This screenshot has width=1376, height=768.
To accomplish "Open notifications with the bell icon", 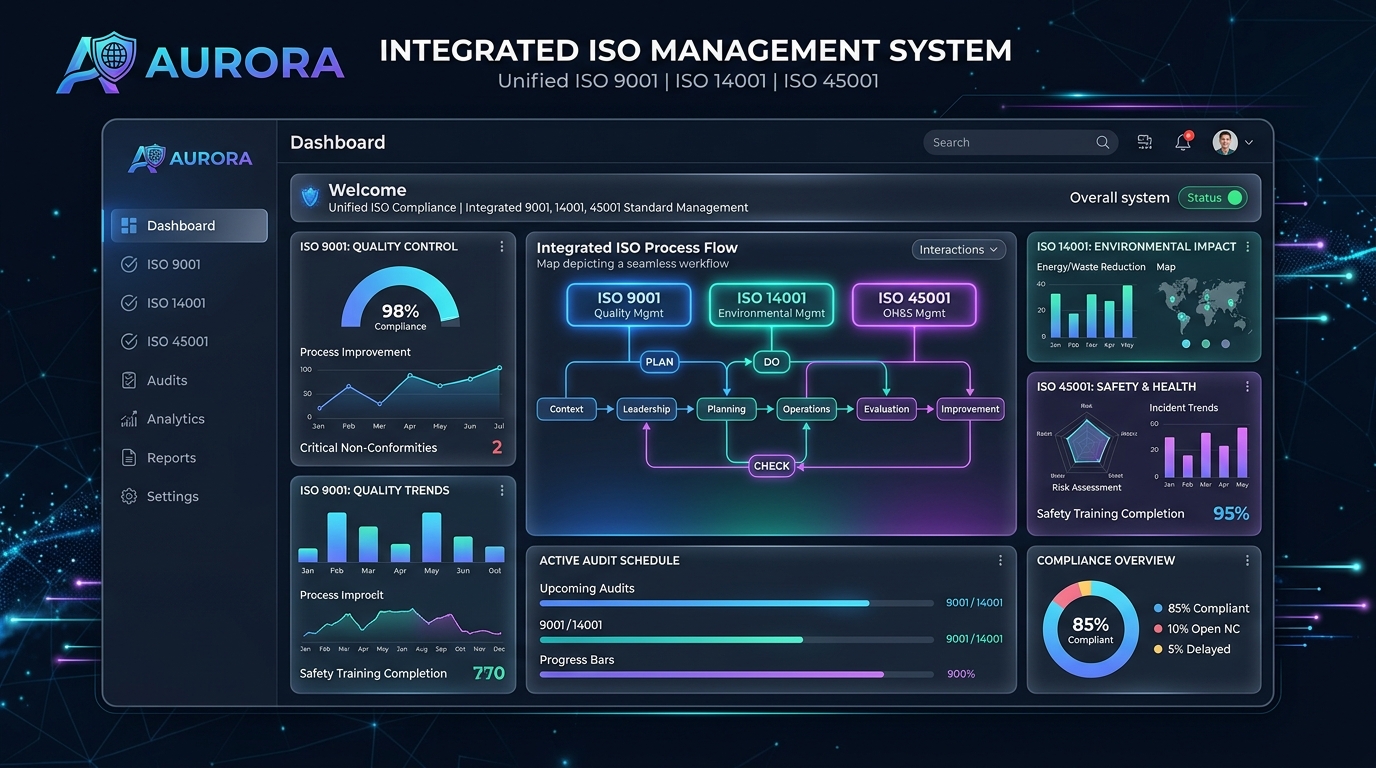I will coord(1183,142).
